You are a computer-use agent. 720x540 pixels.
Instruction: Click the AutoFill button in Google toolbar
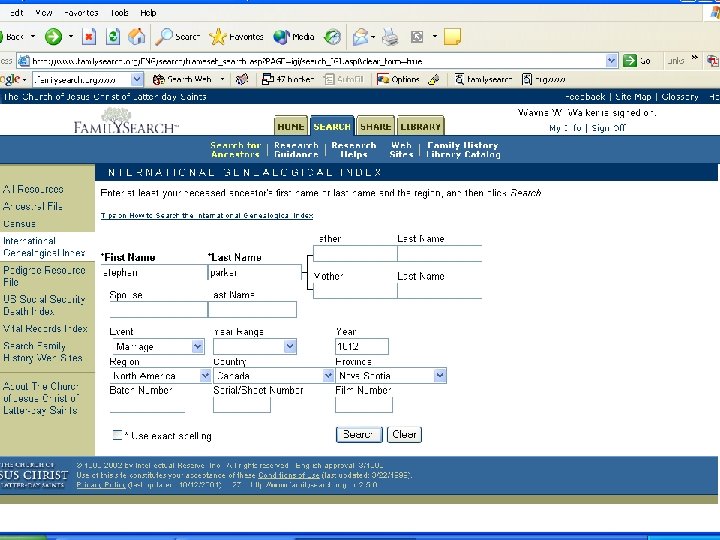tap(344, 79)
